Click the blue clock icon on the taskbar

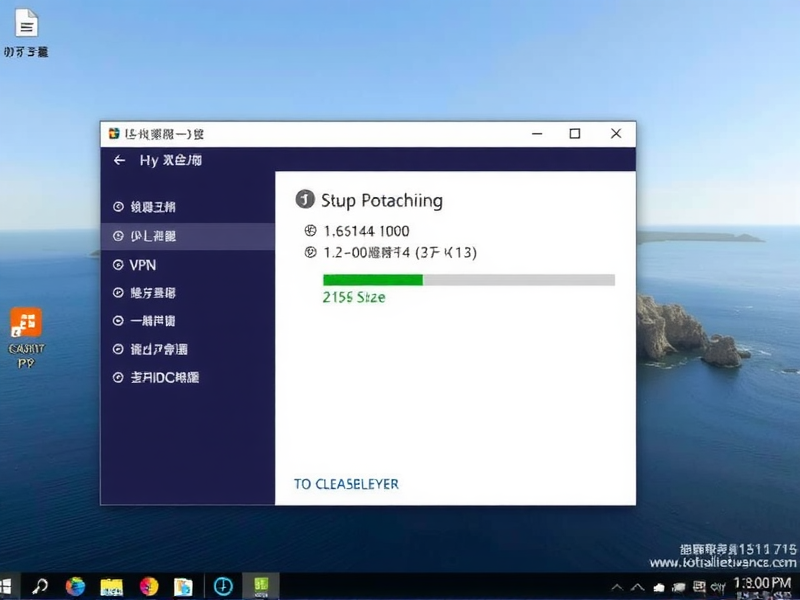(222, 585)
